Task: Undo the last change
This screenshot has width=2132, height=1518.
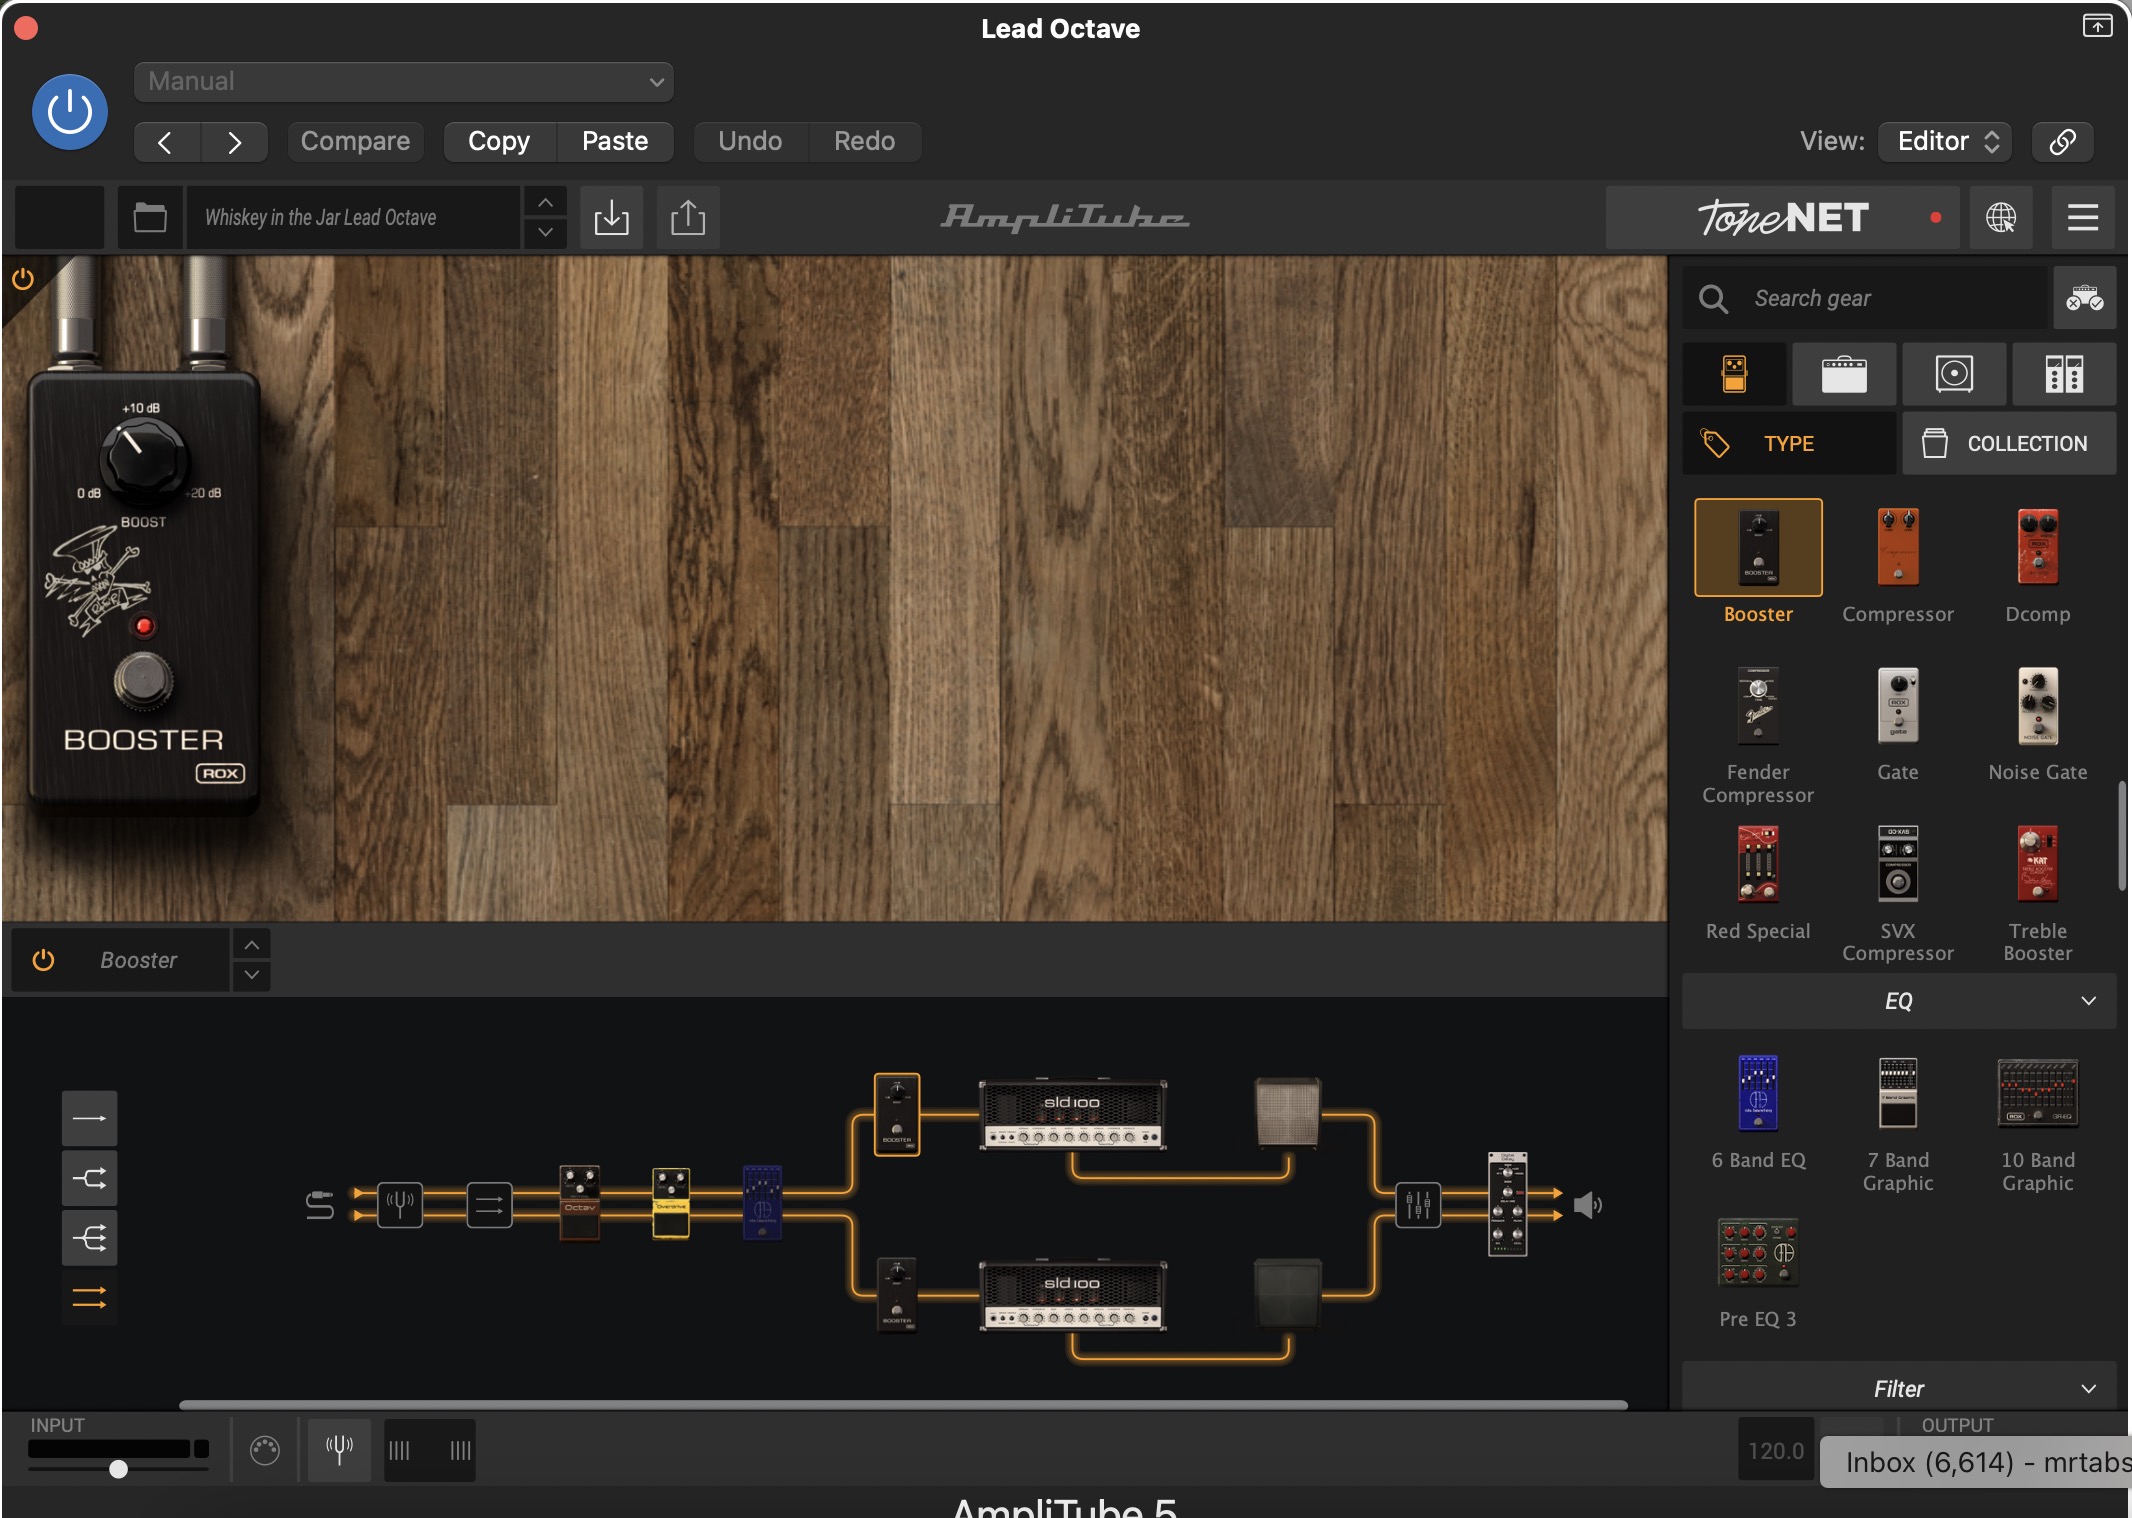Action: click(749, 140)
